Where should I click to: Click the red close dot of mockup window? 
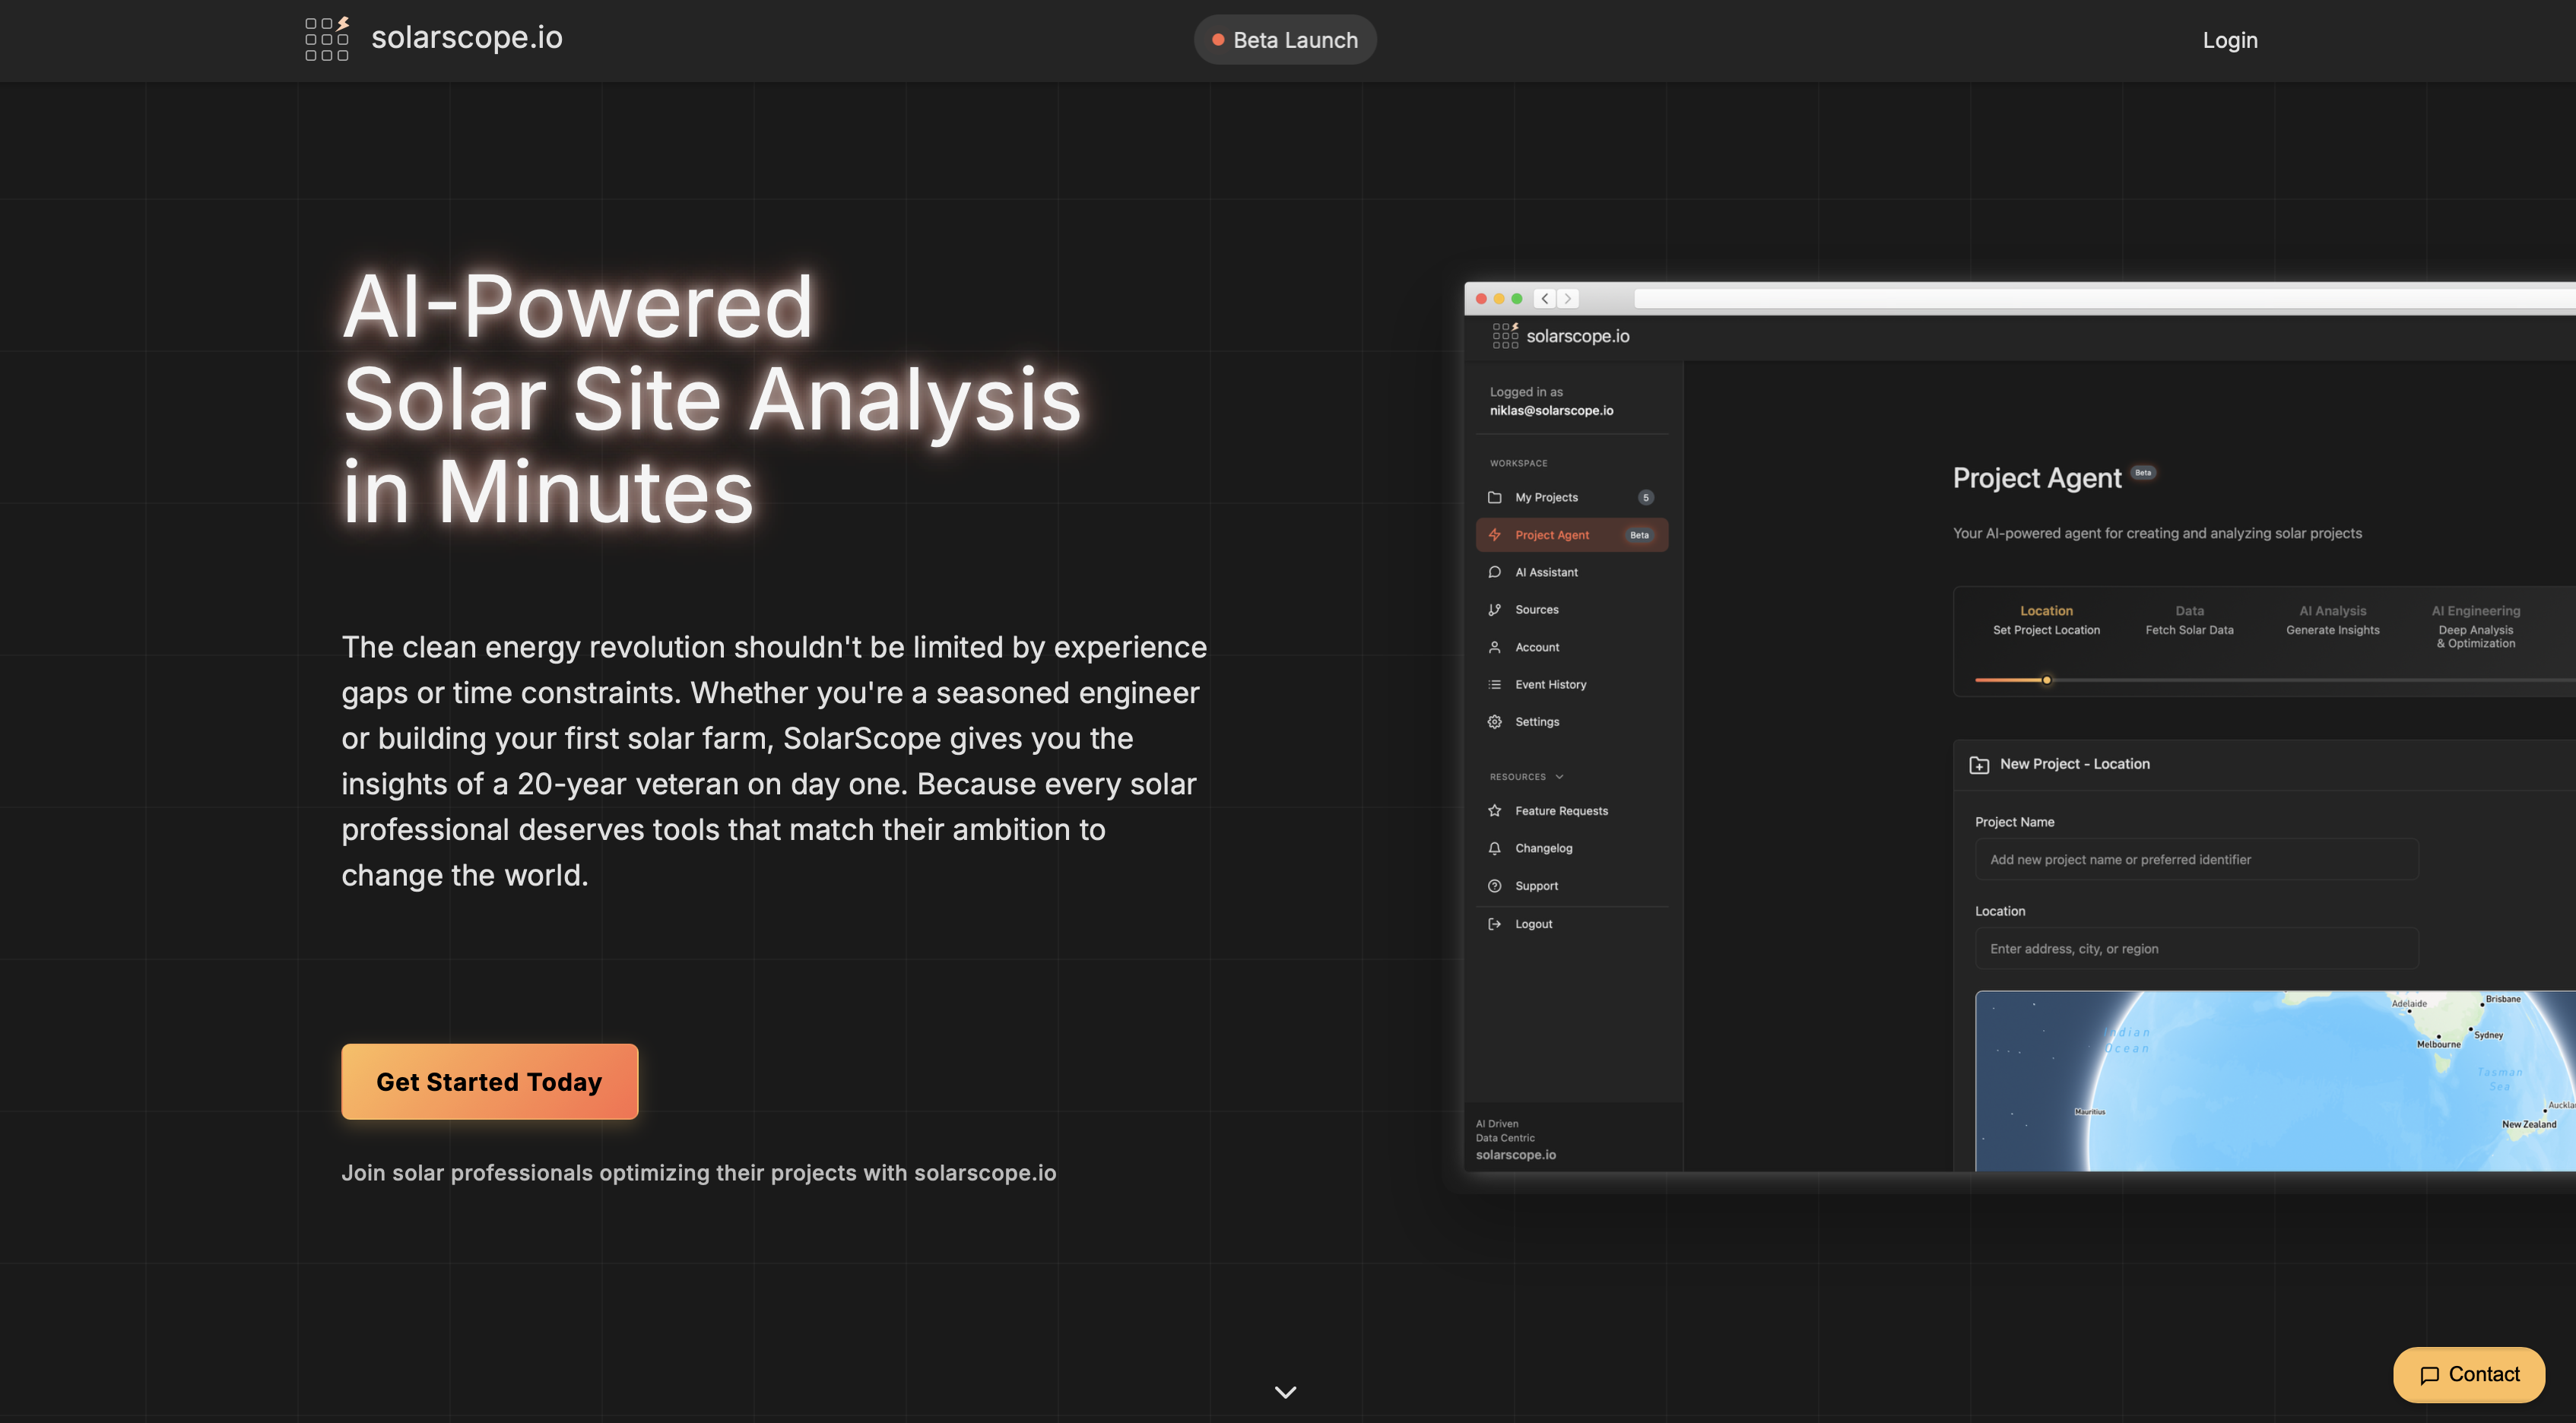pyautogui.click(x=1481, y=298)
